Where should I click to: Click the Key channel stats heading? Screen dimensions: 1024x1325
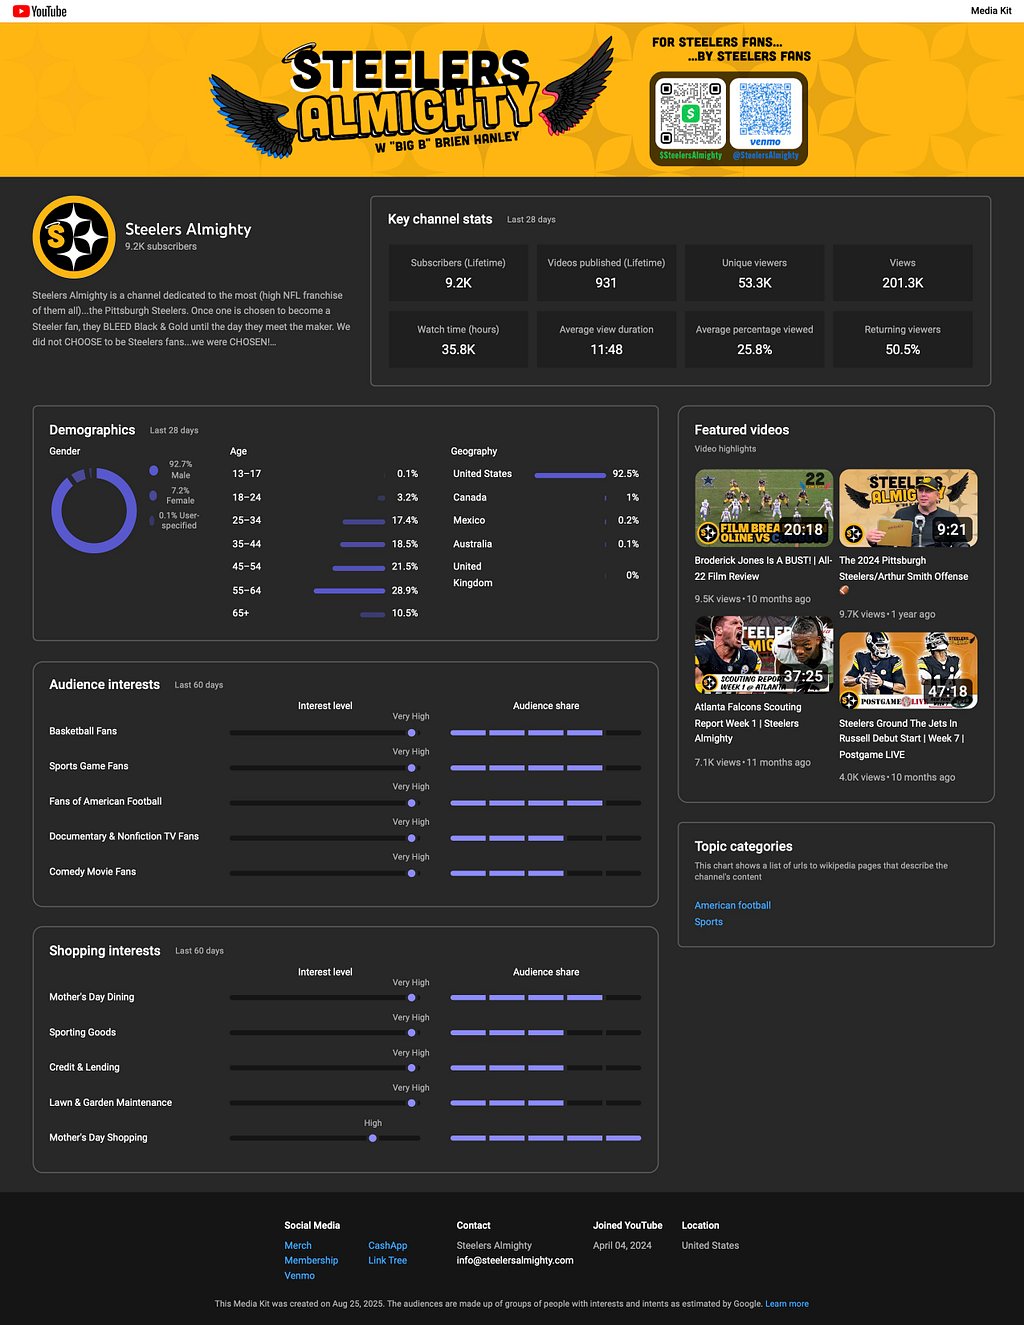440,219
